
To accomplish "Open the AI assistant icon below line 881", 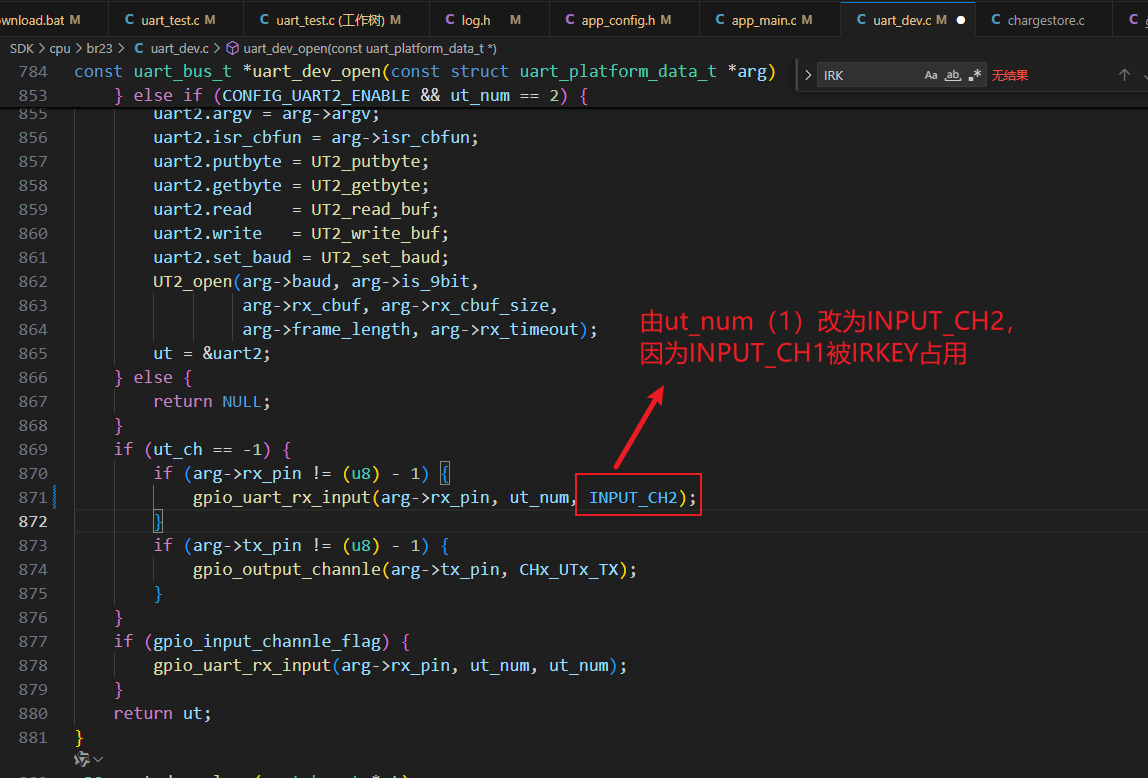I will coord(82,759).
